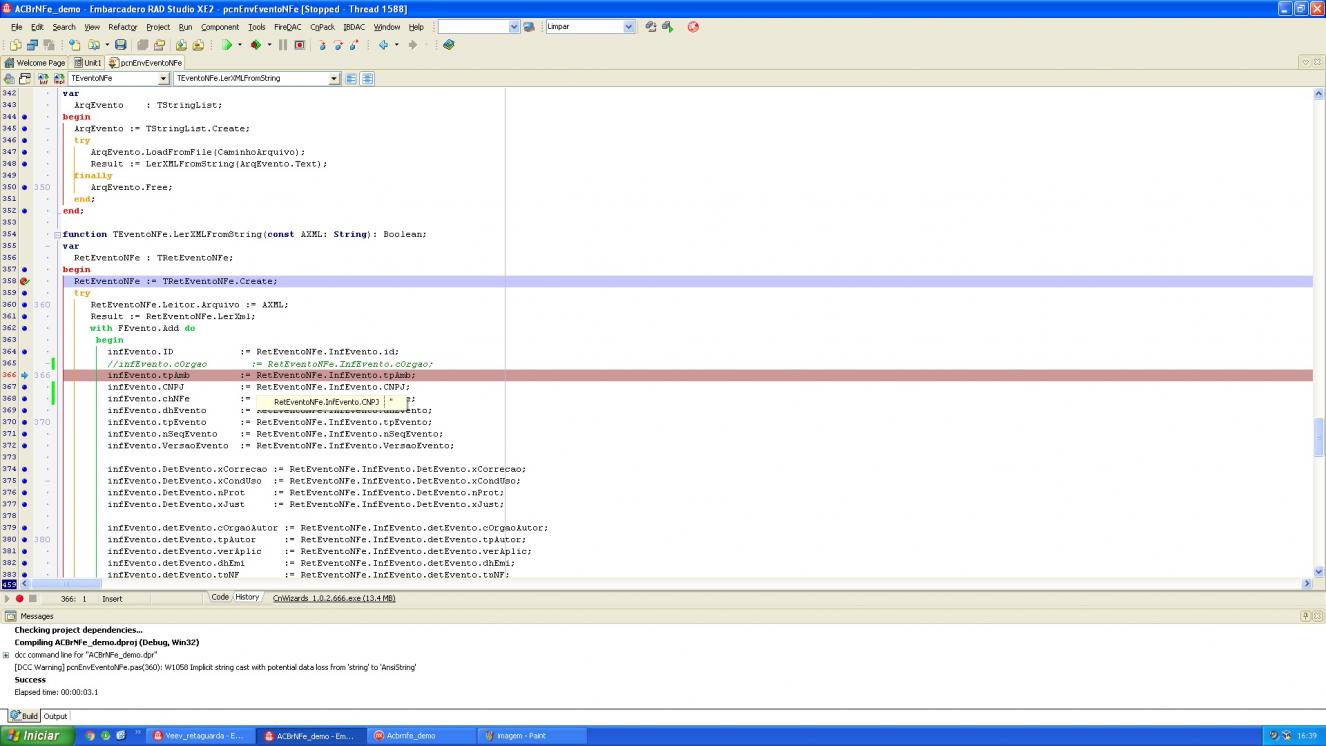Click the vertical scrollbar thumb in editor
This screenshot has width=1326, height=746.
[1319, 436]
